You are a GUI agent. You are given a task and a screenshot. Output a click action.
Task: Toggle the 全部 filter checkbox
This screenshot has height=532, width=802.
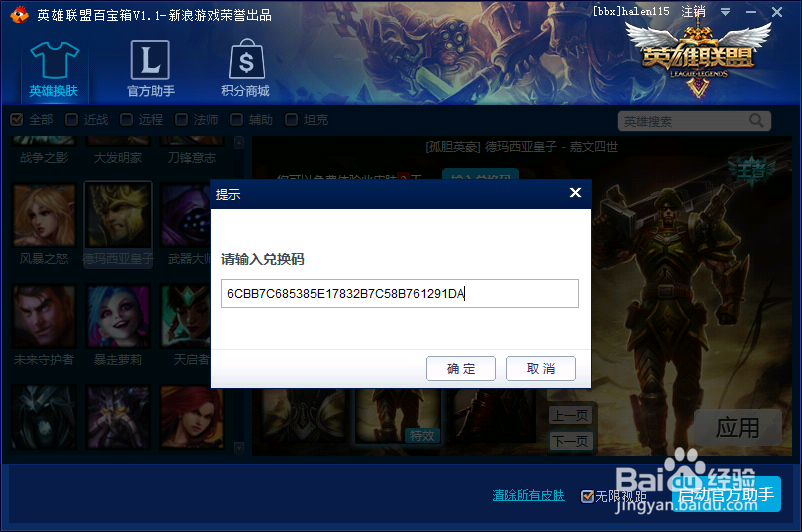click(17, 120)
